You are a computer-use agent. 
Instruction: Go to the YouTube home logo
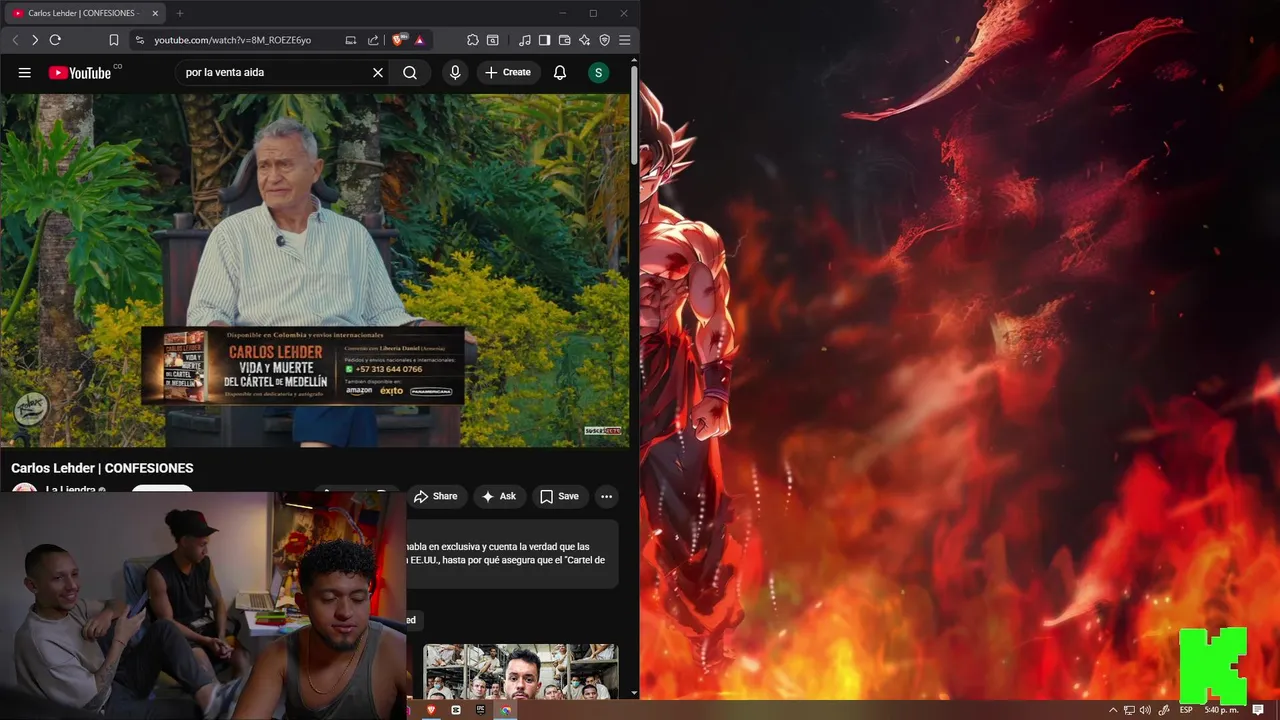tap(80, 72)
